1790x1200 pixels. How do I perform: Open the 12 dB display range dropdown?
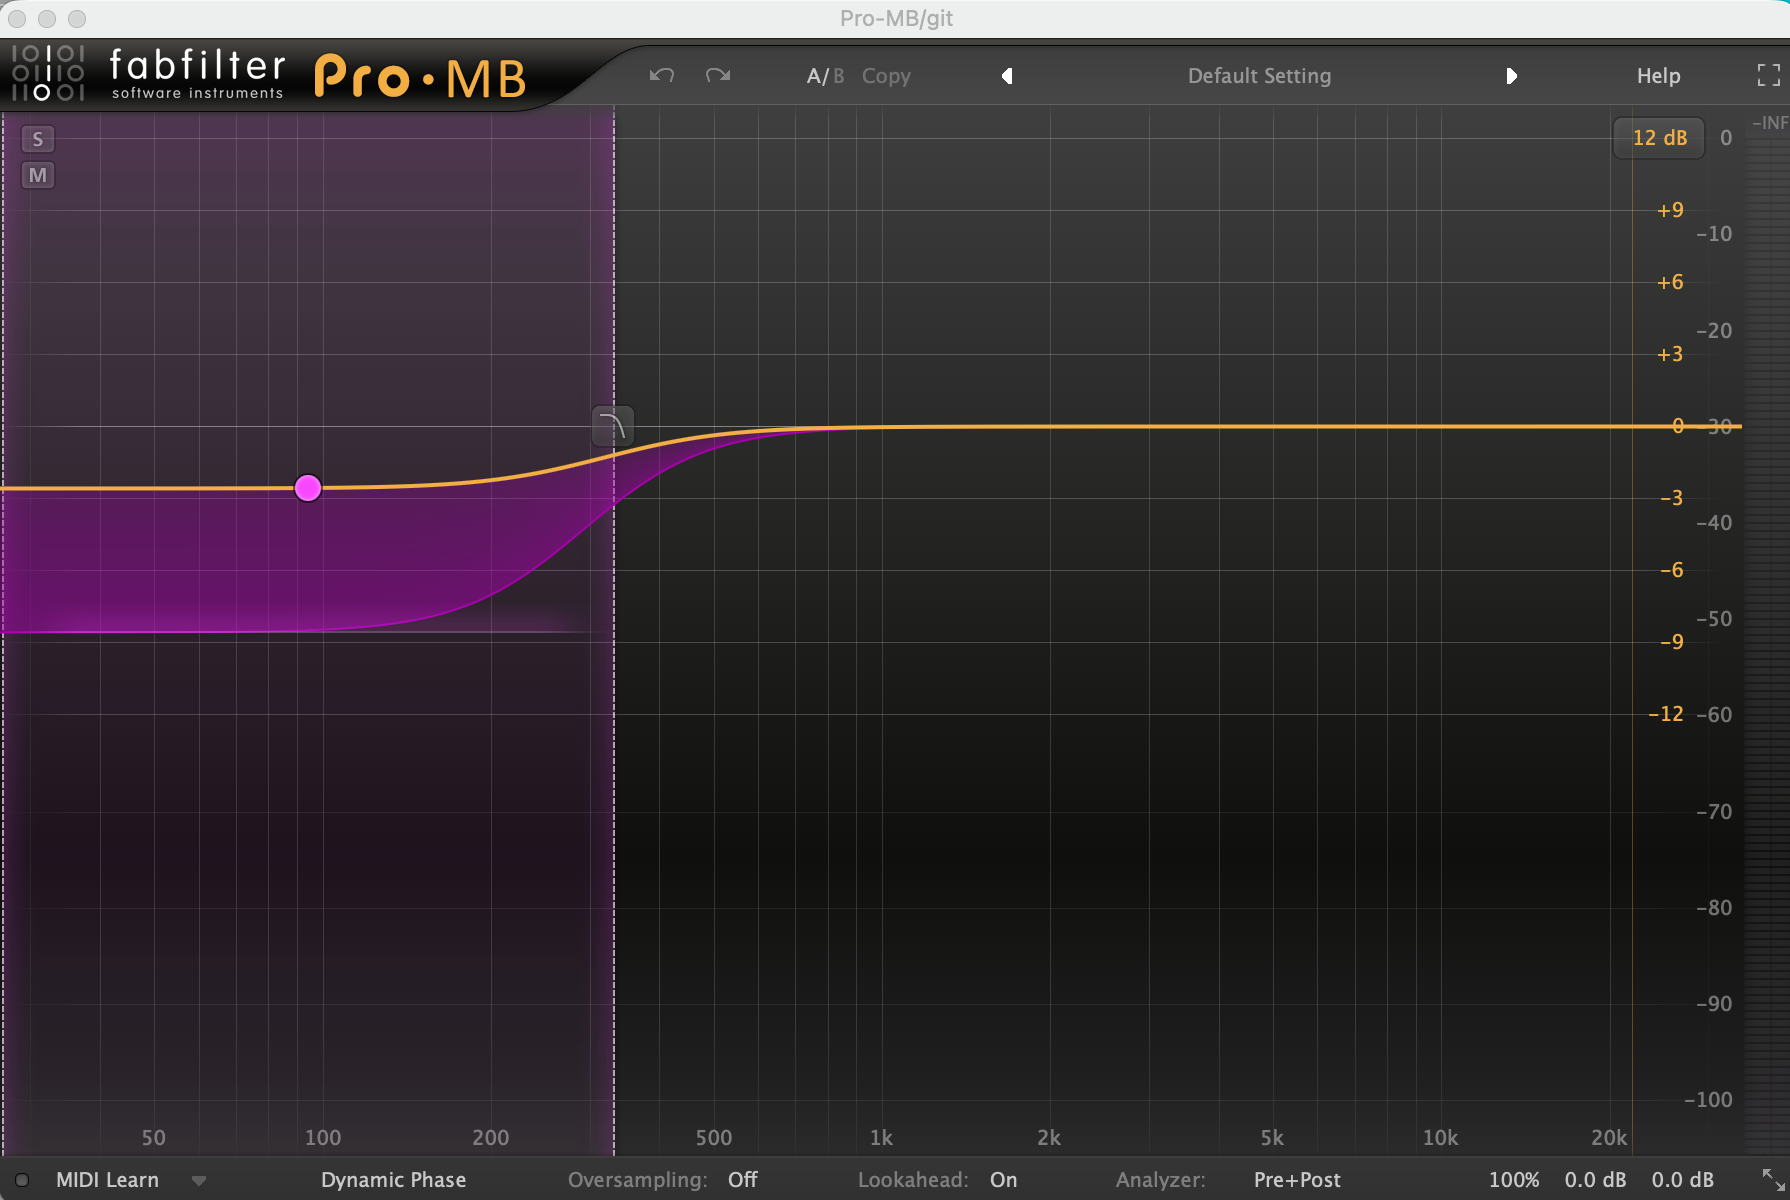click(1659, 138)
